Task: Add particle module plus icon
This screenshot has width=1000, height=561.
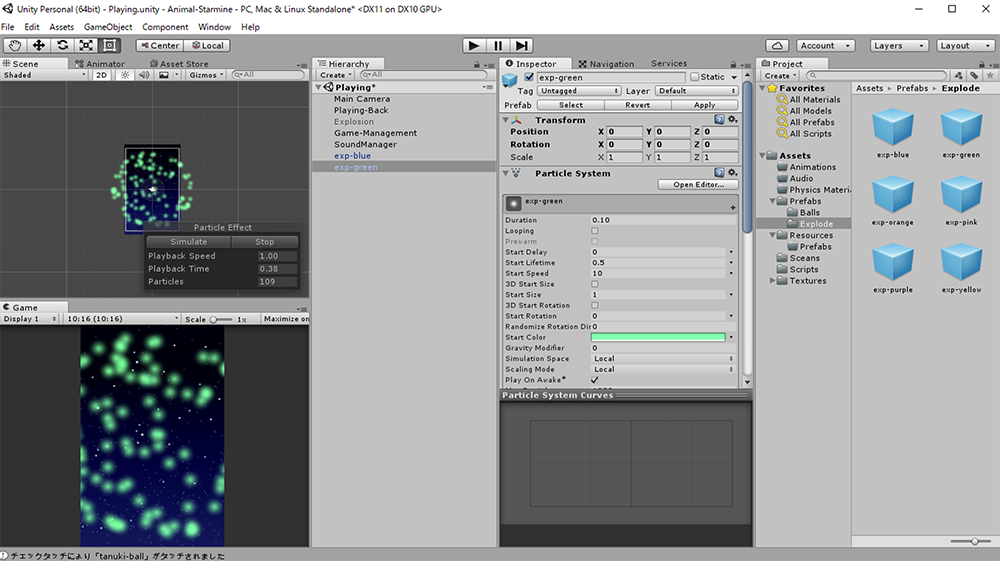Action: click(x=733, y=207)
